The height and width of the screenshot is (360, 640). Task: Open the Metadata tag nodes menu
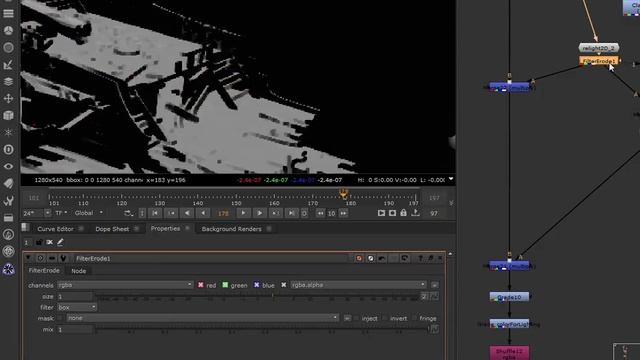pyautogui.click(x=8, y=184)
